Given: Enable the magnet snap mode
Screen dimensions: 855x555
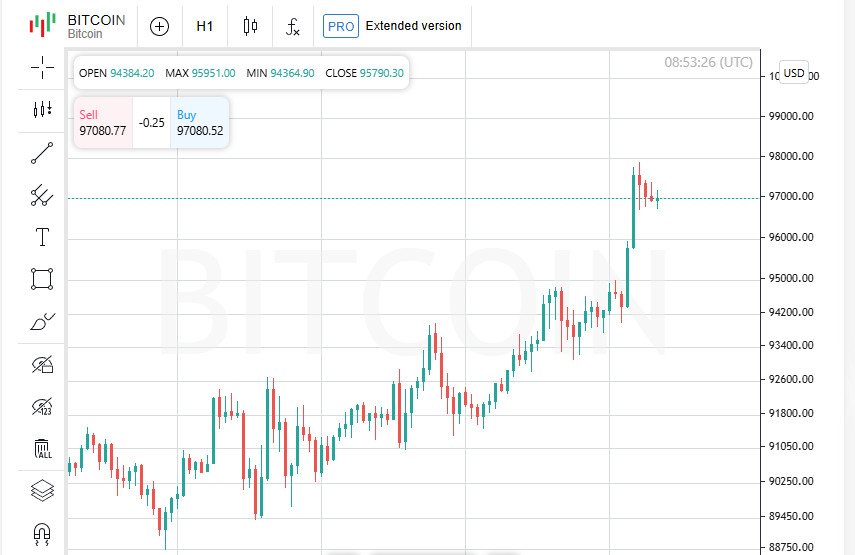Looking at the screenshot, I should [42, 533].
